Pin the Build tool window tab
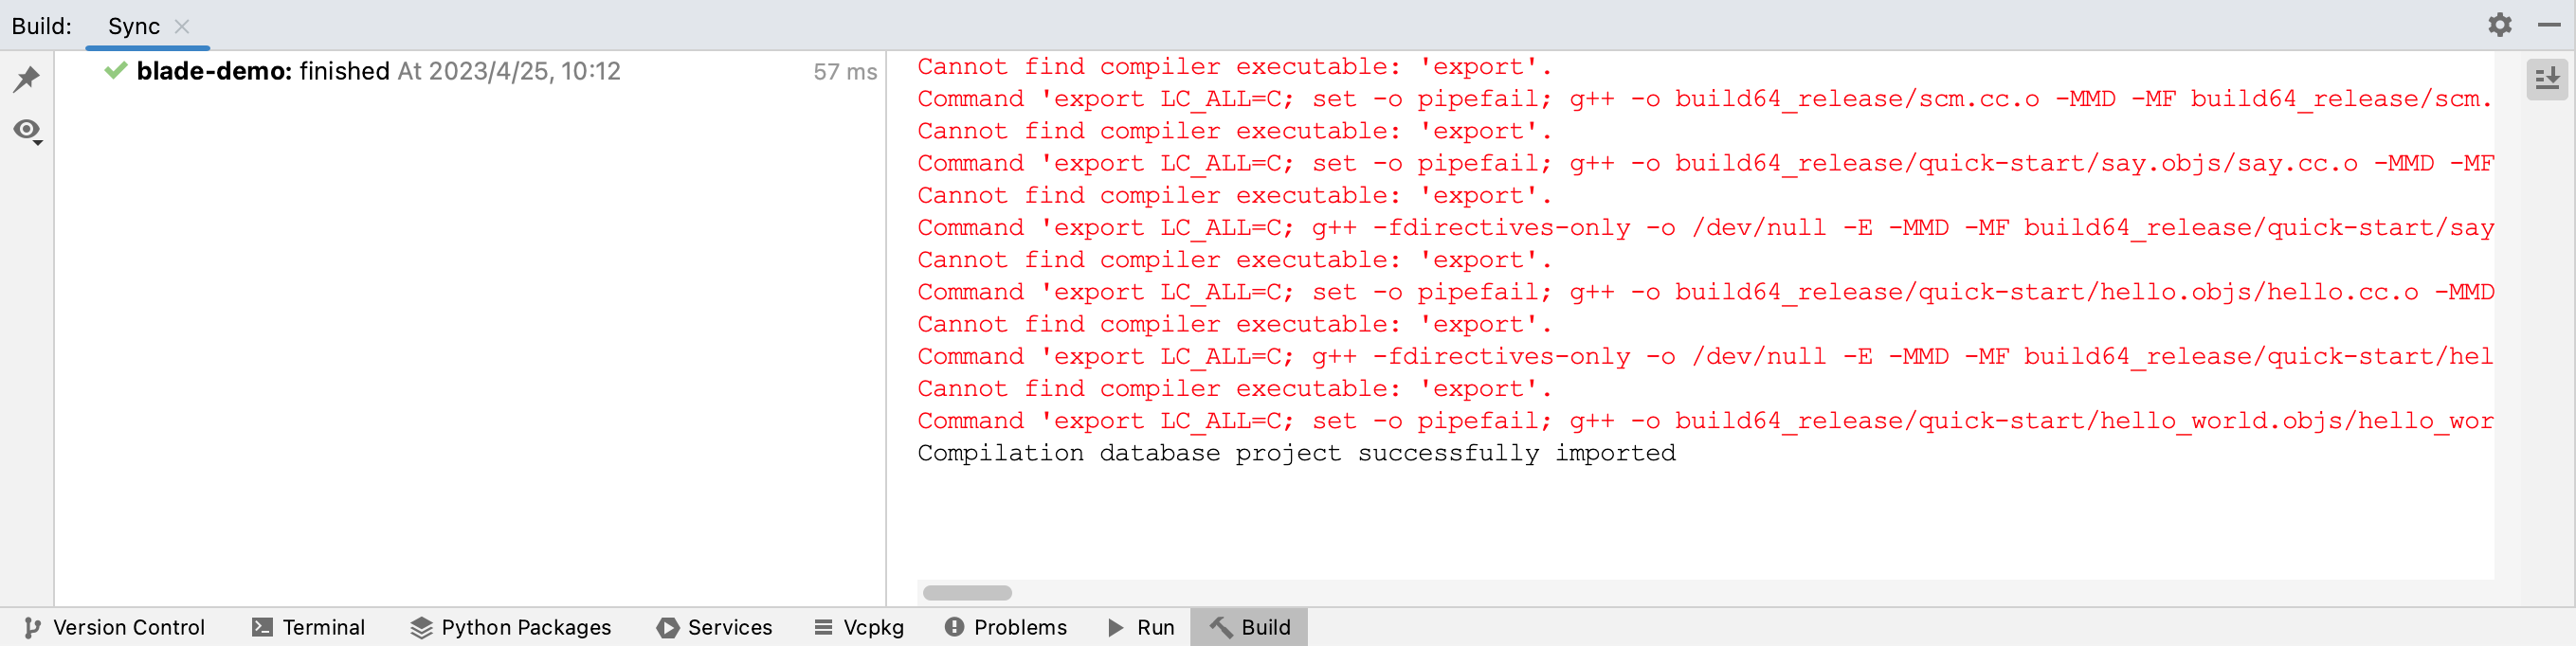2576x646 pixels. tap(27, 79)
